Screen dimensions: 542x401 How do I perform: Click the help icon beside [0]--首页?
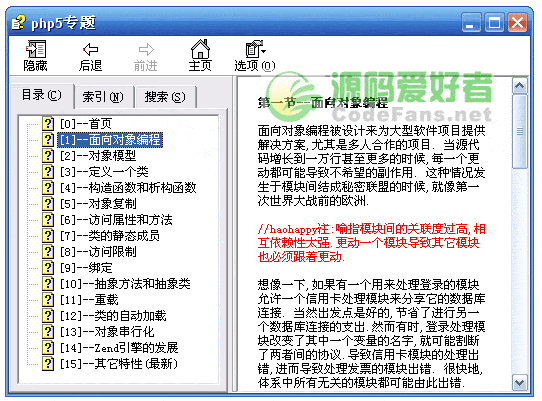(x=48, y=123)
